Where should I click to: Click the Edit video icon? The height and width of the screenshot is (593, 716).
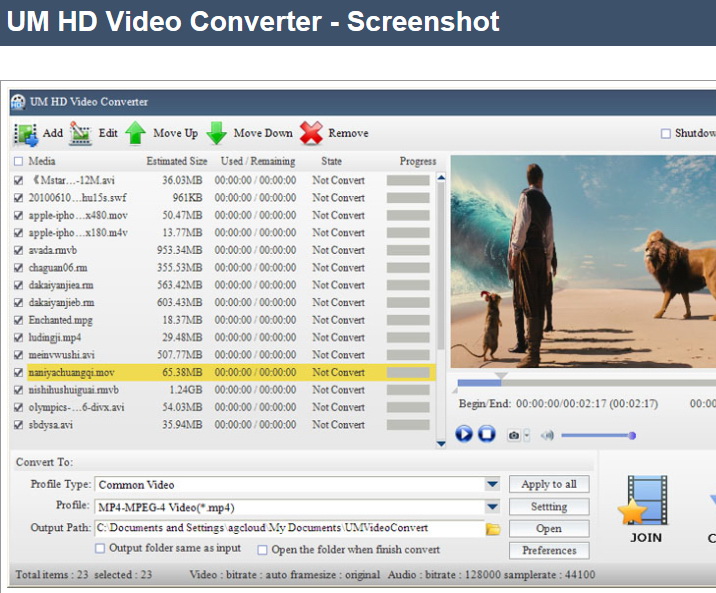pyautogui.click(x=81, y=133)
